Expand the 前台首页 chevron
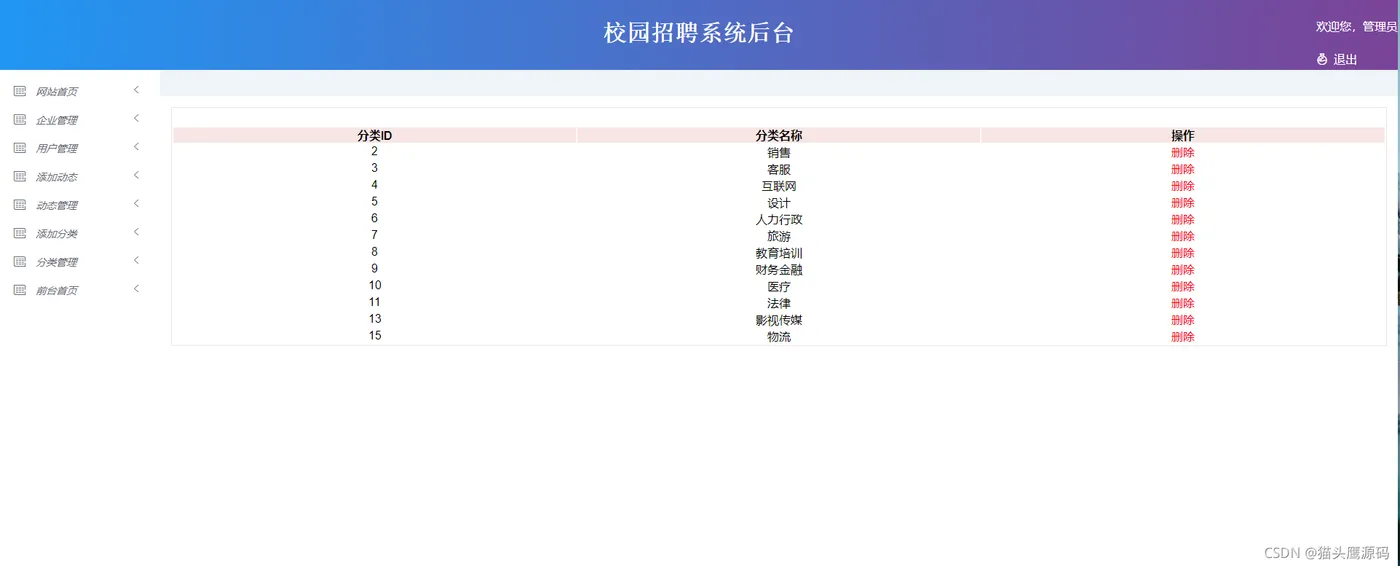The width and height of the screenshot is (1400, 566). (136, 288)
